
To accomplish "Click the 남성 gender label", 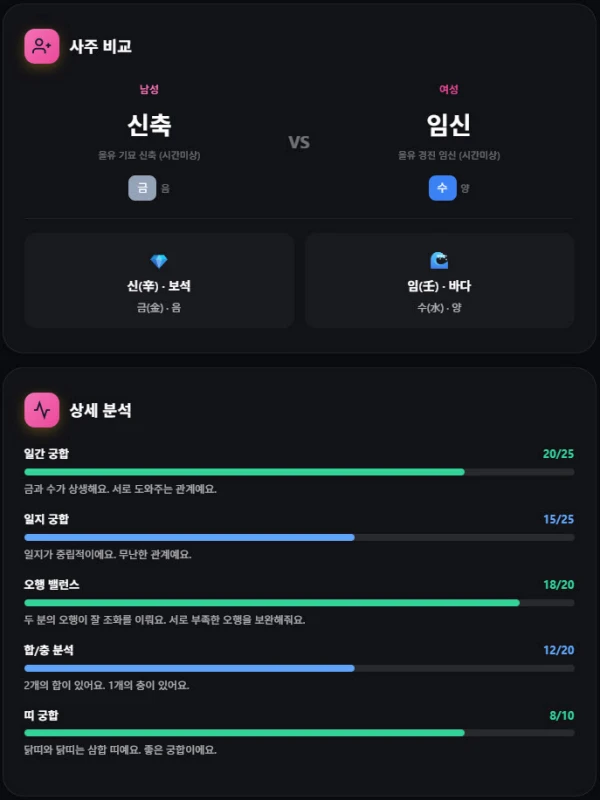I will 149,89.
